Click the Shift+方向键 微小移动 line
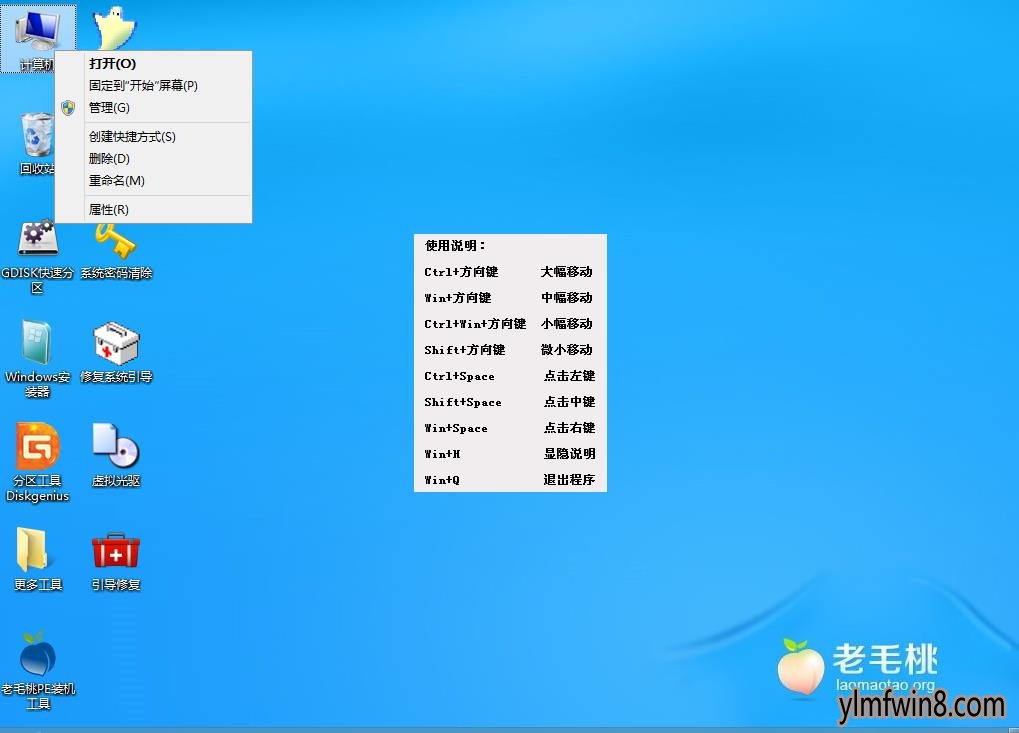1019x733 pixels. [x=509, y=350]
